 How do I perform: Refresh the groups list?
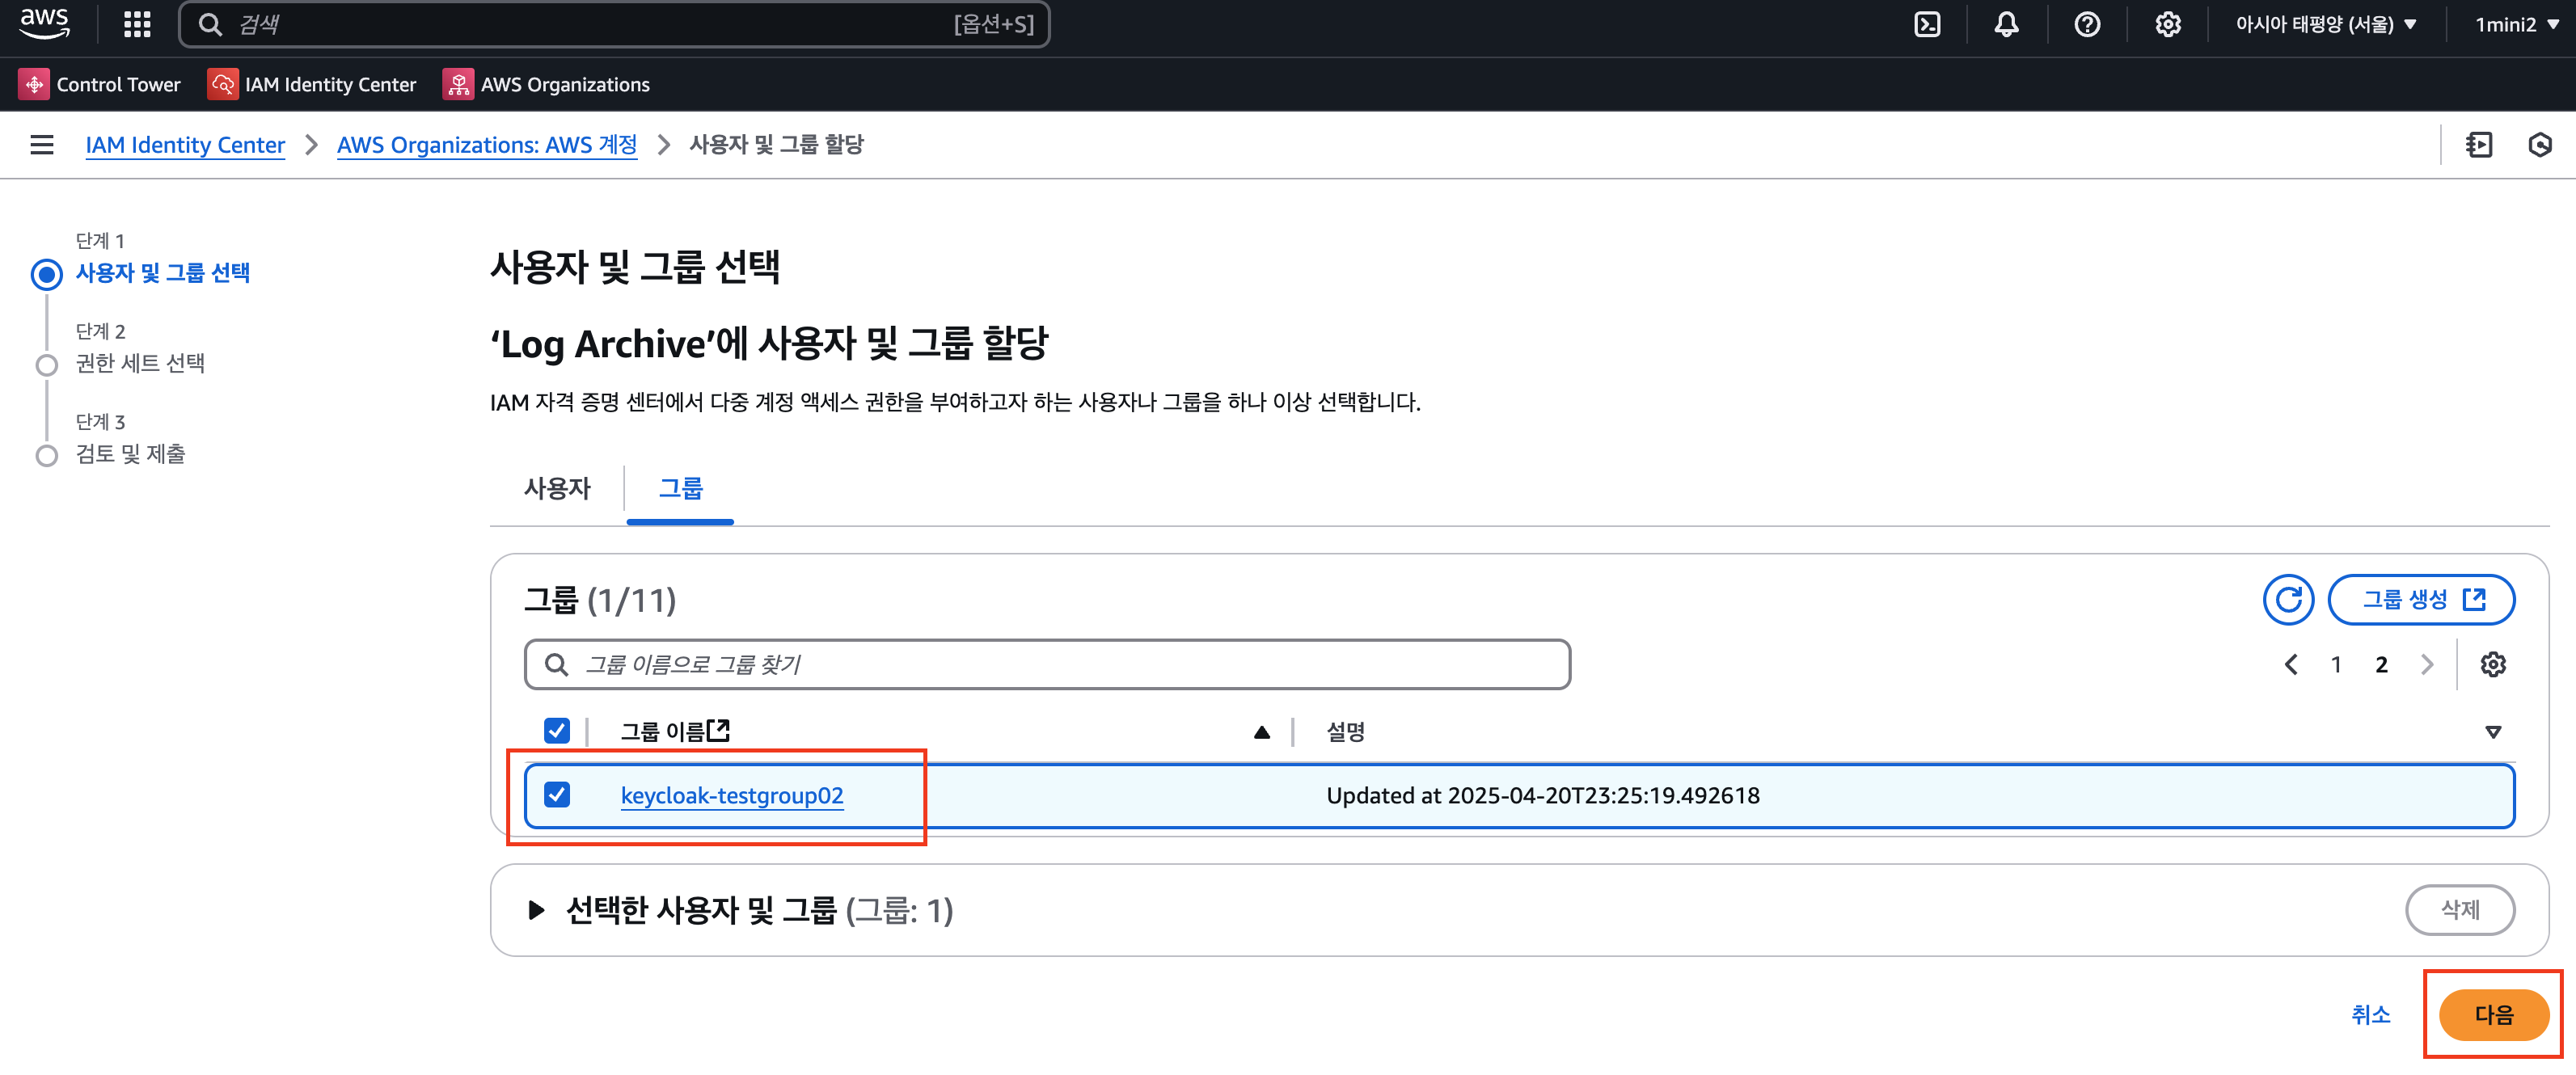pos(2288,599)
